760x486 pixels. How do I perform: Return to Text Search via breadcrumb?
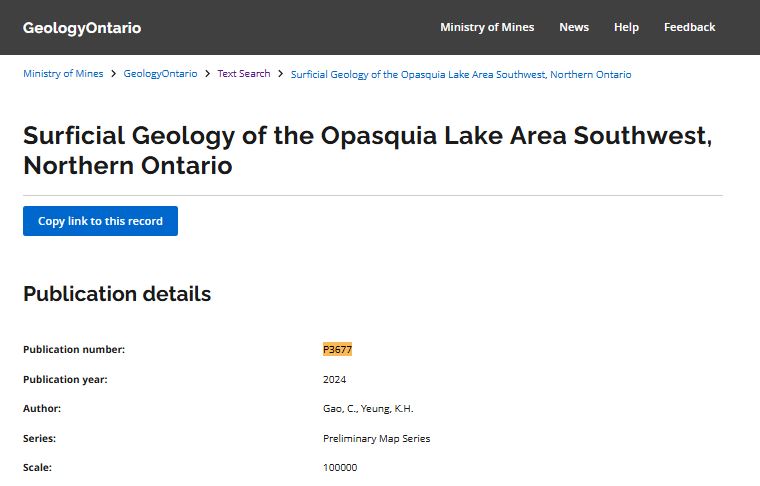click(x=244, y=74)
